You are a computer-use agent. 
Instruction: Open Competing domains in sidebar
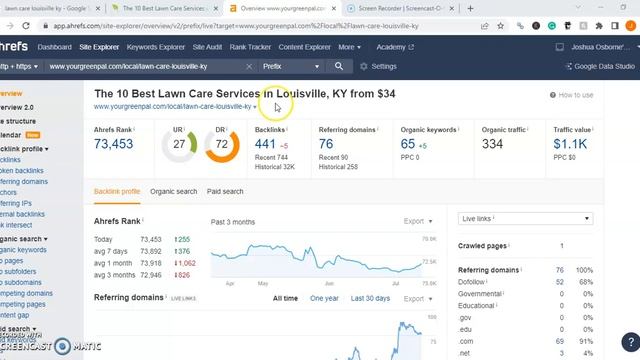pos(26,293)
